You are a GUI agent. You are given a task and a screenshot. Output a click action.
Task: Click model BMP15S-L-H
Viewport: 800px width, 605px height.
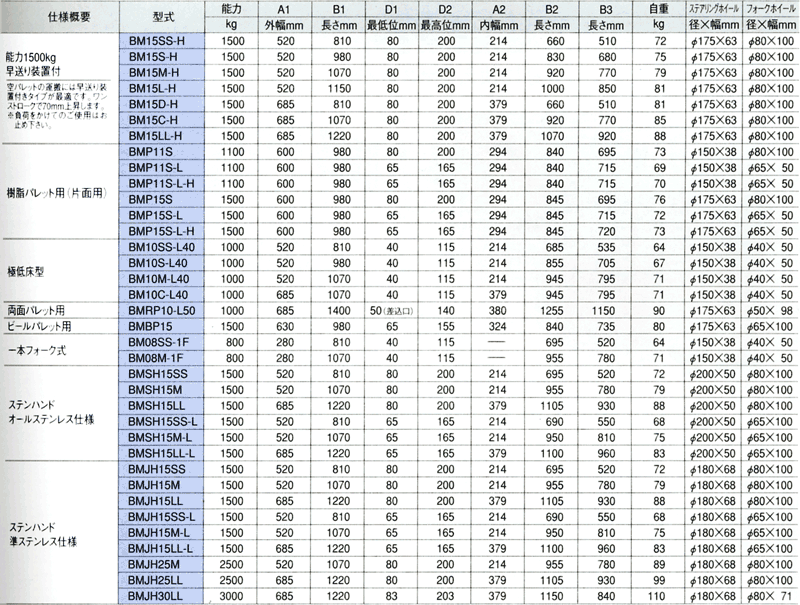tap(162, 231)
